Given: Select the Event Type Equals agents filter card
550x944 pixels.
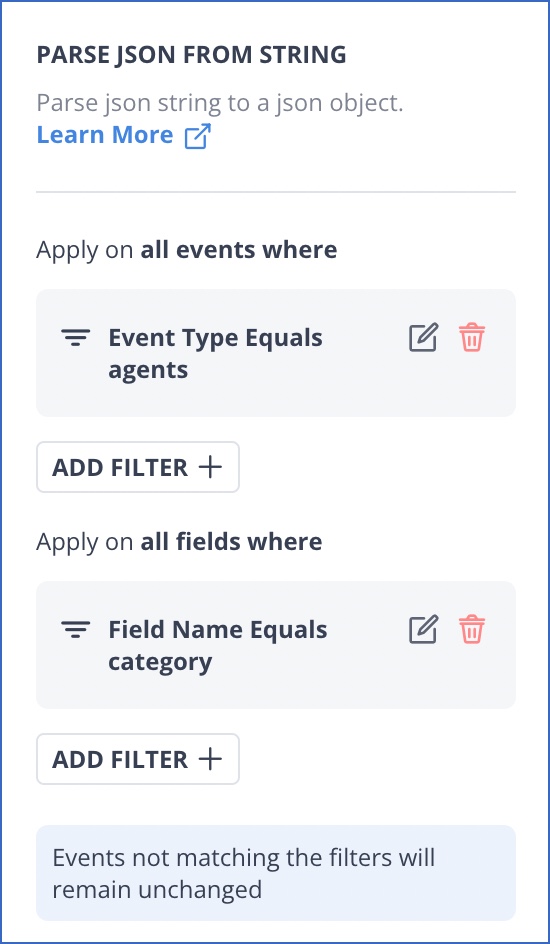Looking at the screenshot, I should click(276, 353).
